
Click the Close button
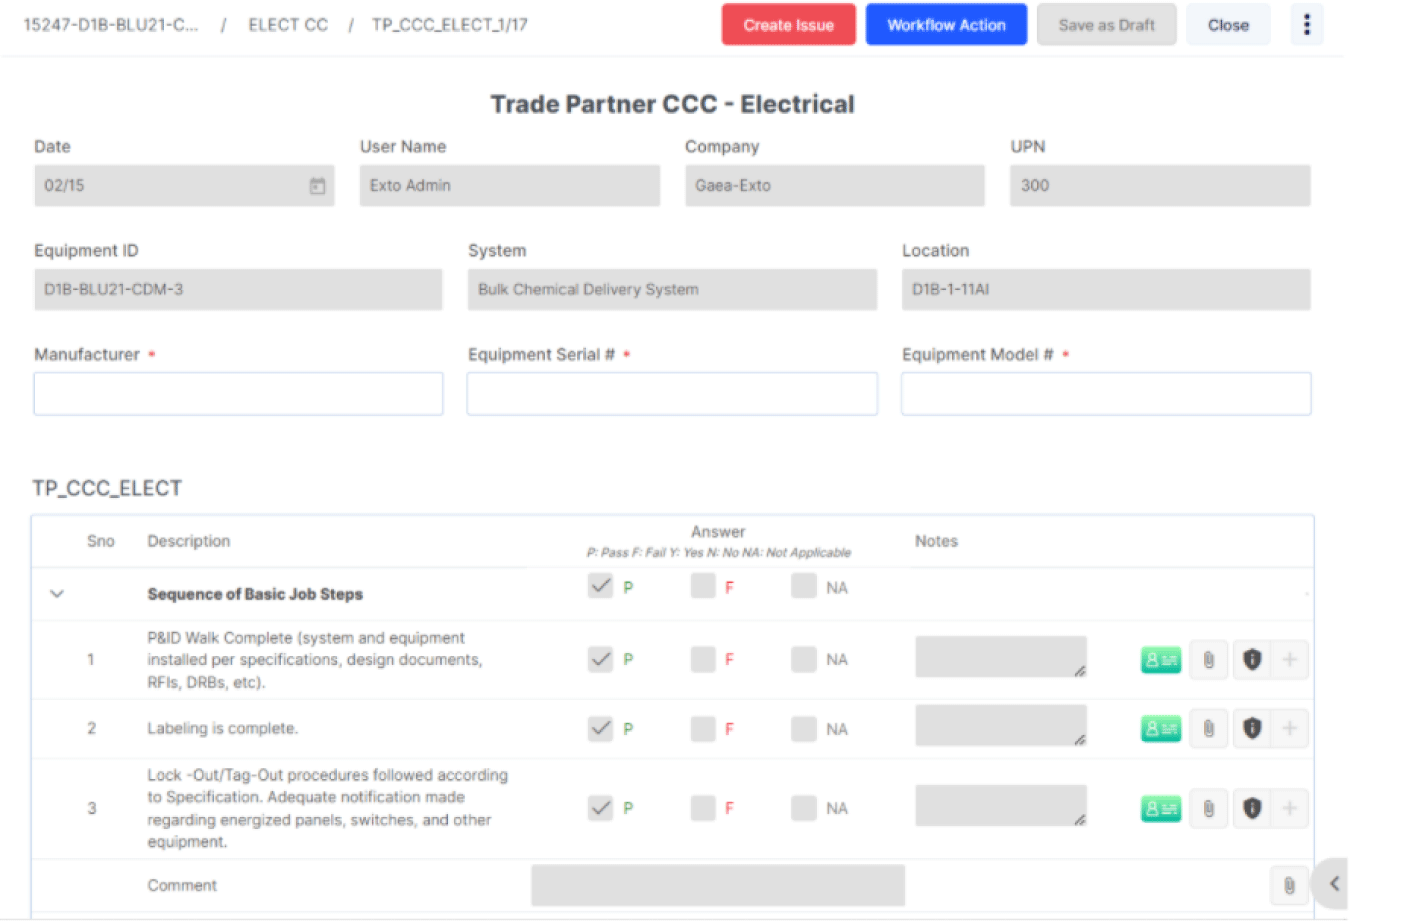tap(1228, 25)
